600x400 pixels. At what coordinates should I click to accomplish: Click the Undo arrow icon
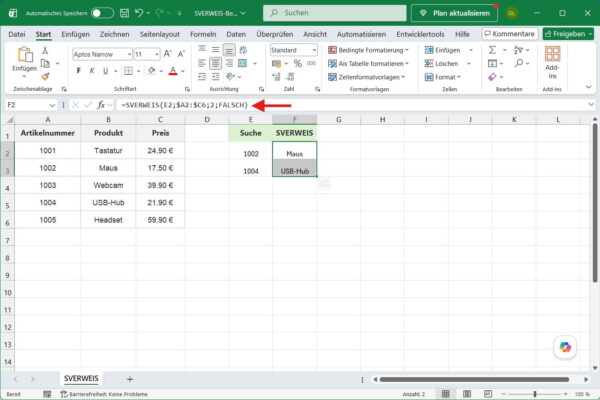(139, 13)
